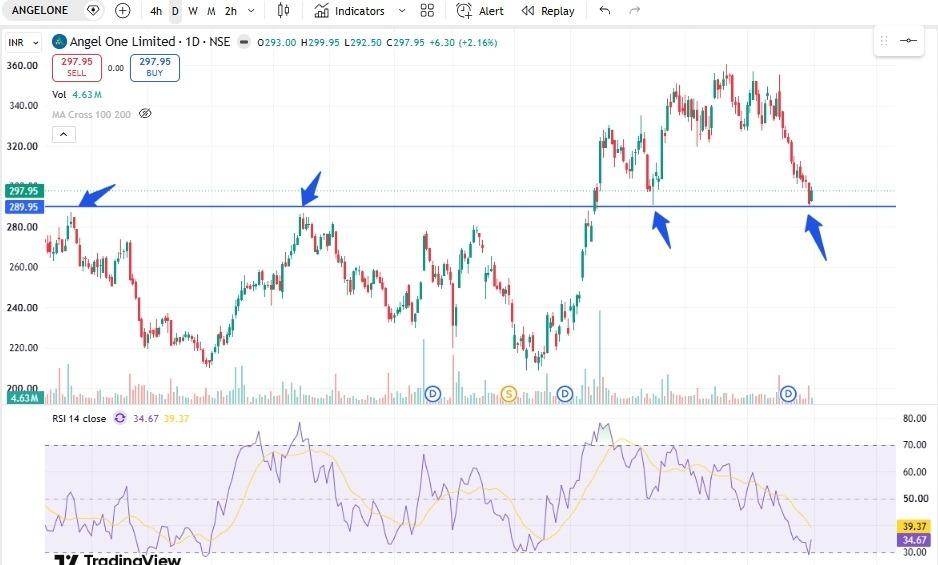Click the RSI moving average value 39.37 in the legend

[176, 418]
